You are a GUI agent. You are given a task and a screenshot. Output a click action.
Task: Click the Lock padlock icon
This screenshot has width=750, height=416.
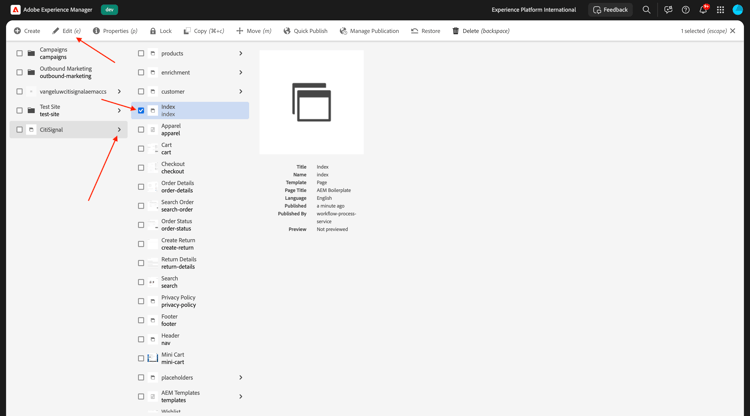pyautogui.click(x=153, y=31)
